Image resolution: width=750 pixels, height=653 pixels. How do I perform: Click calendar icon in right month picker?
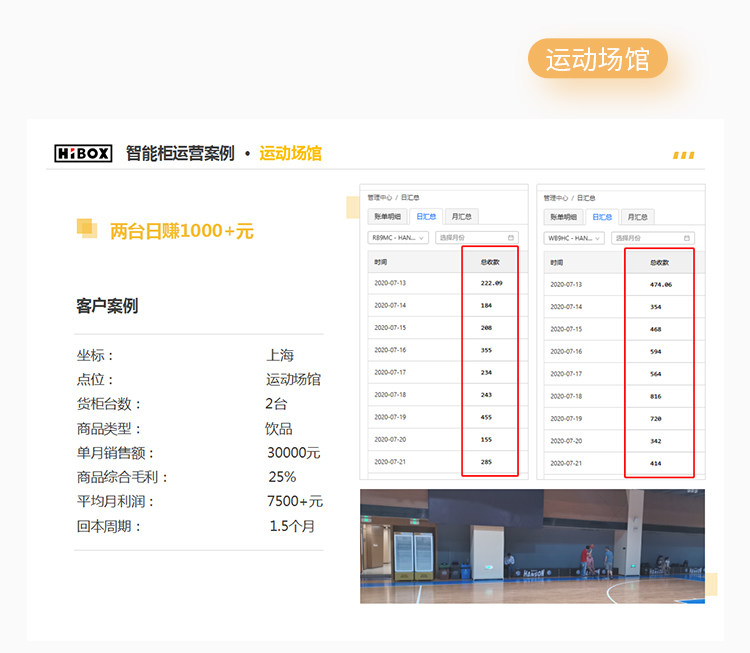tap(686, 238)
